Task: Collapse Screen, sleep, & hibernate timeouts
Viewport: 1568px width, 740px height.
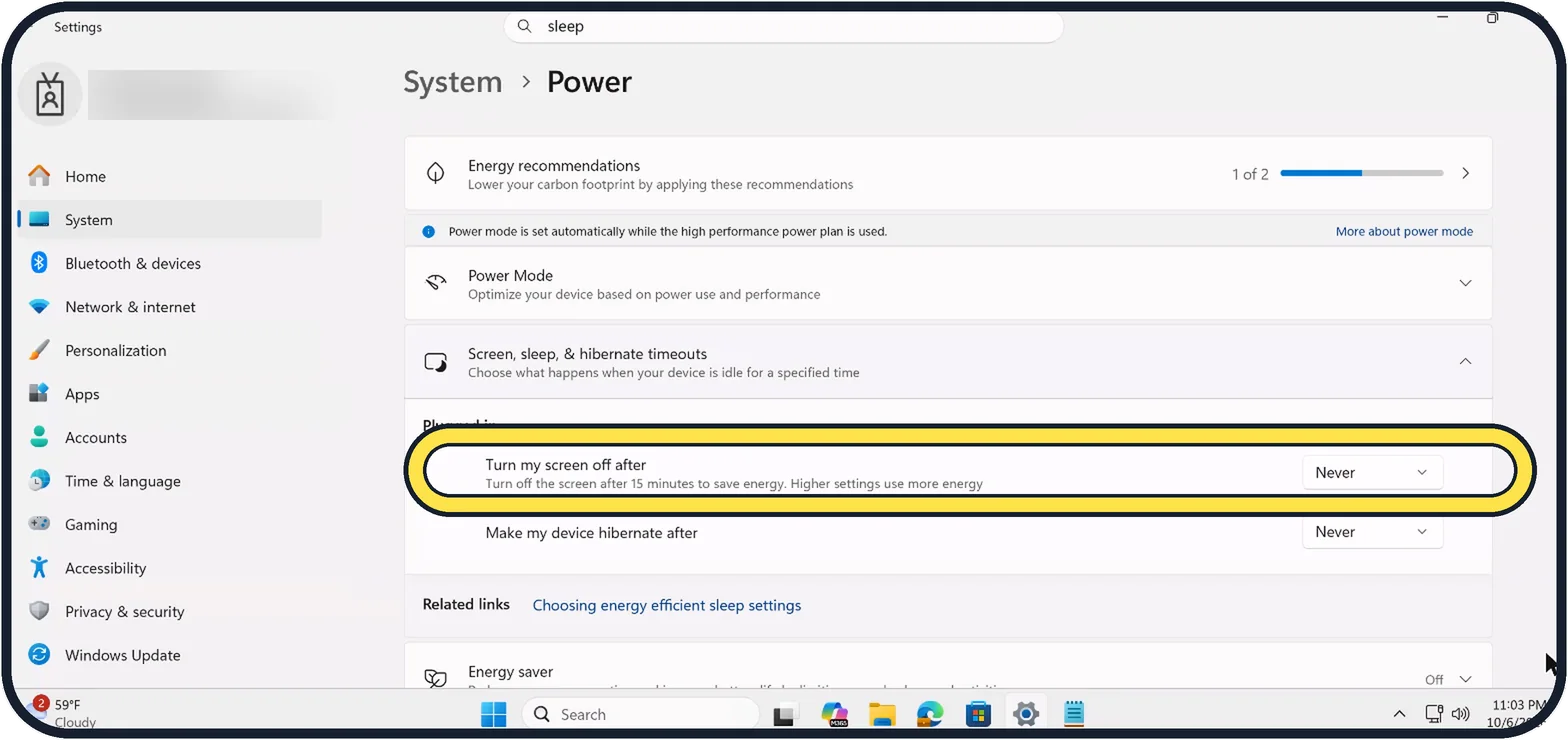Action: 948,362
